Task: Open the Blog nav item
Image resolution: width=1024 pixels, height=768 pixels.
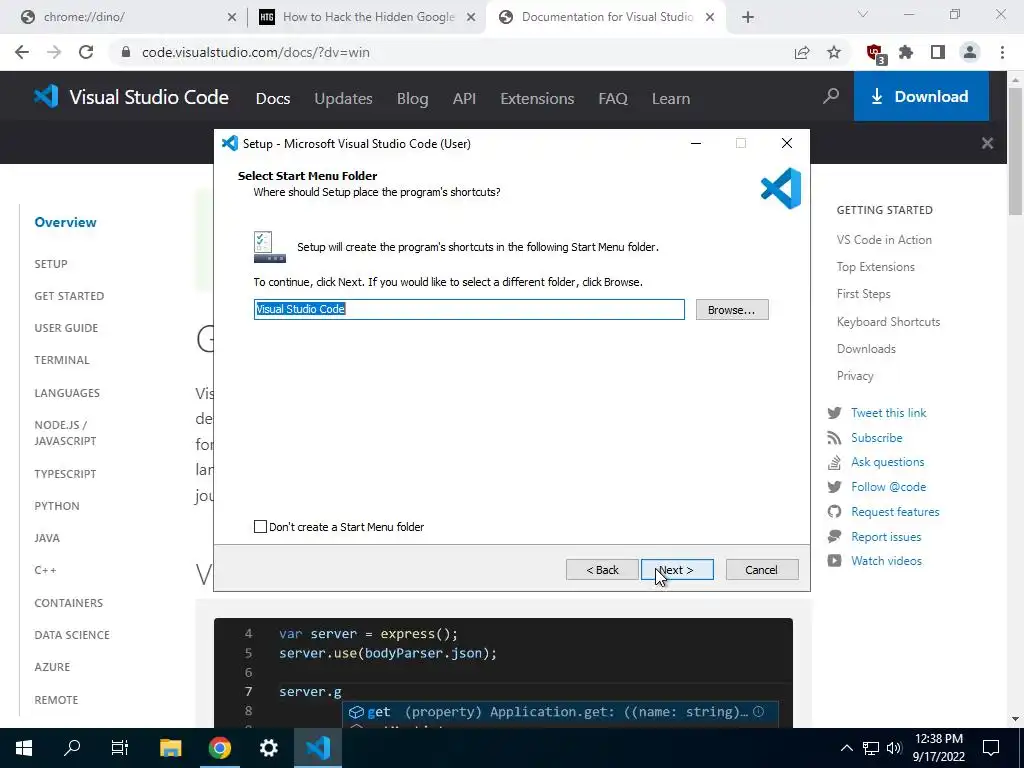Action: point(413,99)
